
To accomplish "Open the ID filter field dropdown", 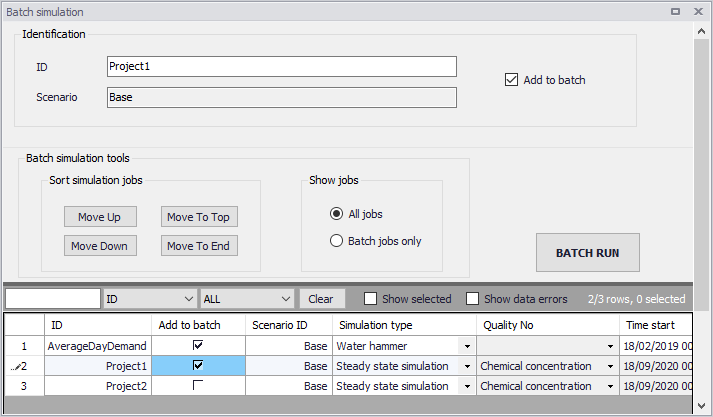I will pos(189,299).
